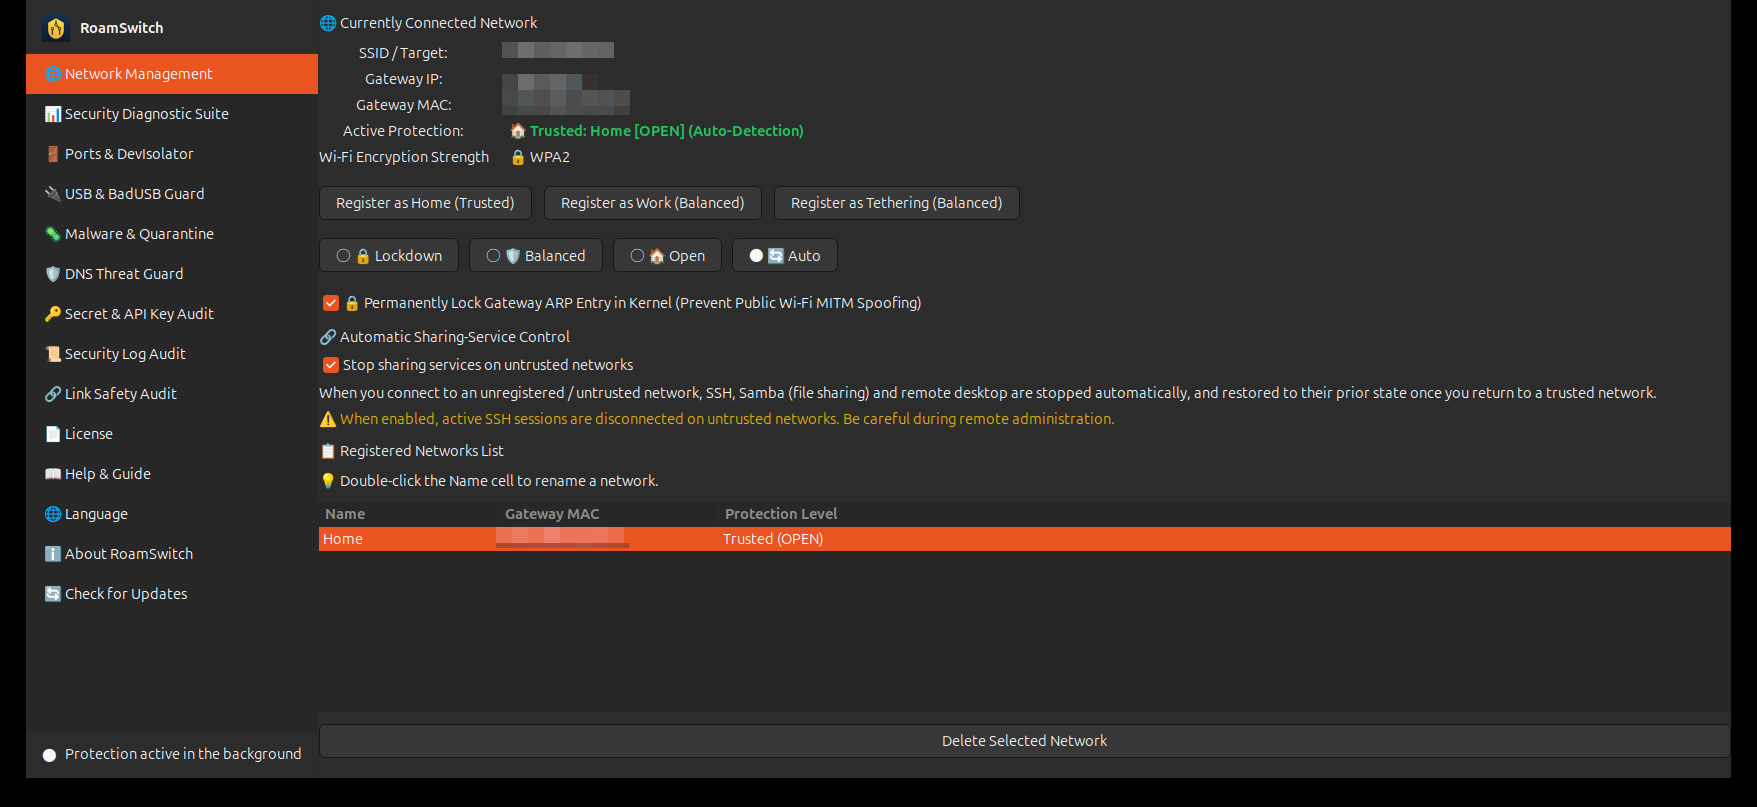The width and height of the screenshot is (1757, 807).
Task: Switch to Malware & Quarantine
Action: click(172, 234)
